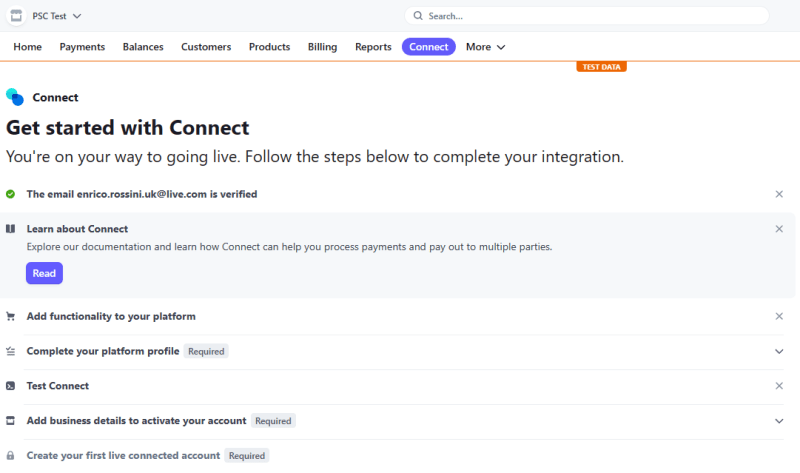Open the Payments tab
The height and width of the screenshot is (473, 800).
[x=82, y=47]
